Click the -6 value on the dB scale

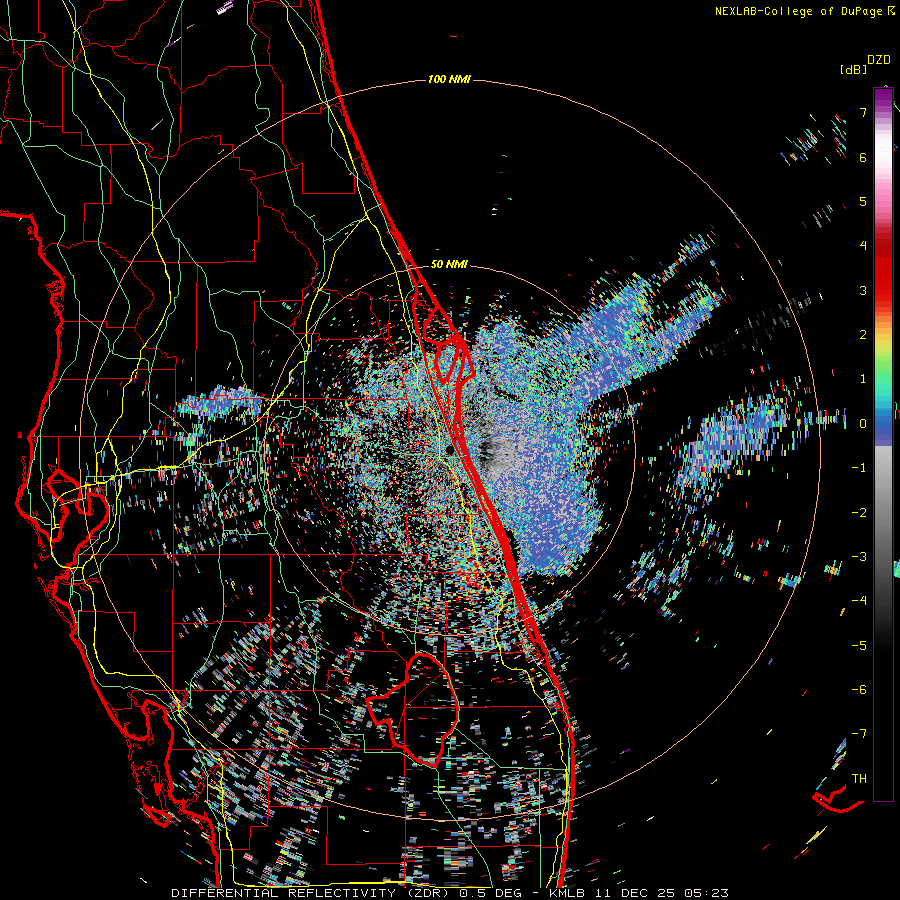point(859,690)
